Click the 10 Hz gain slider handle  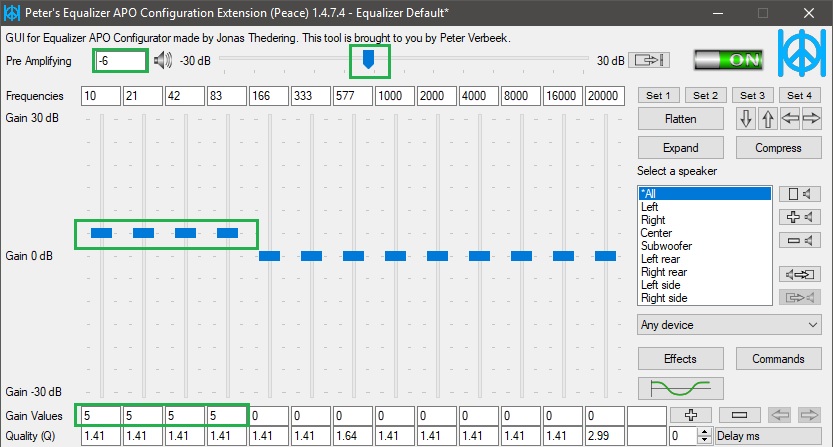101,233
